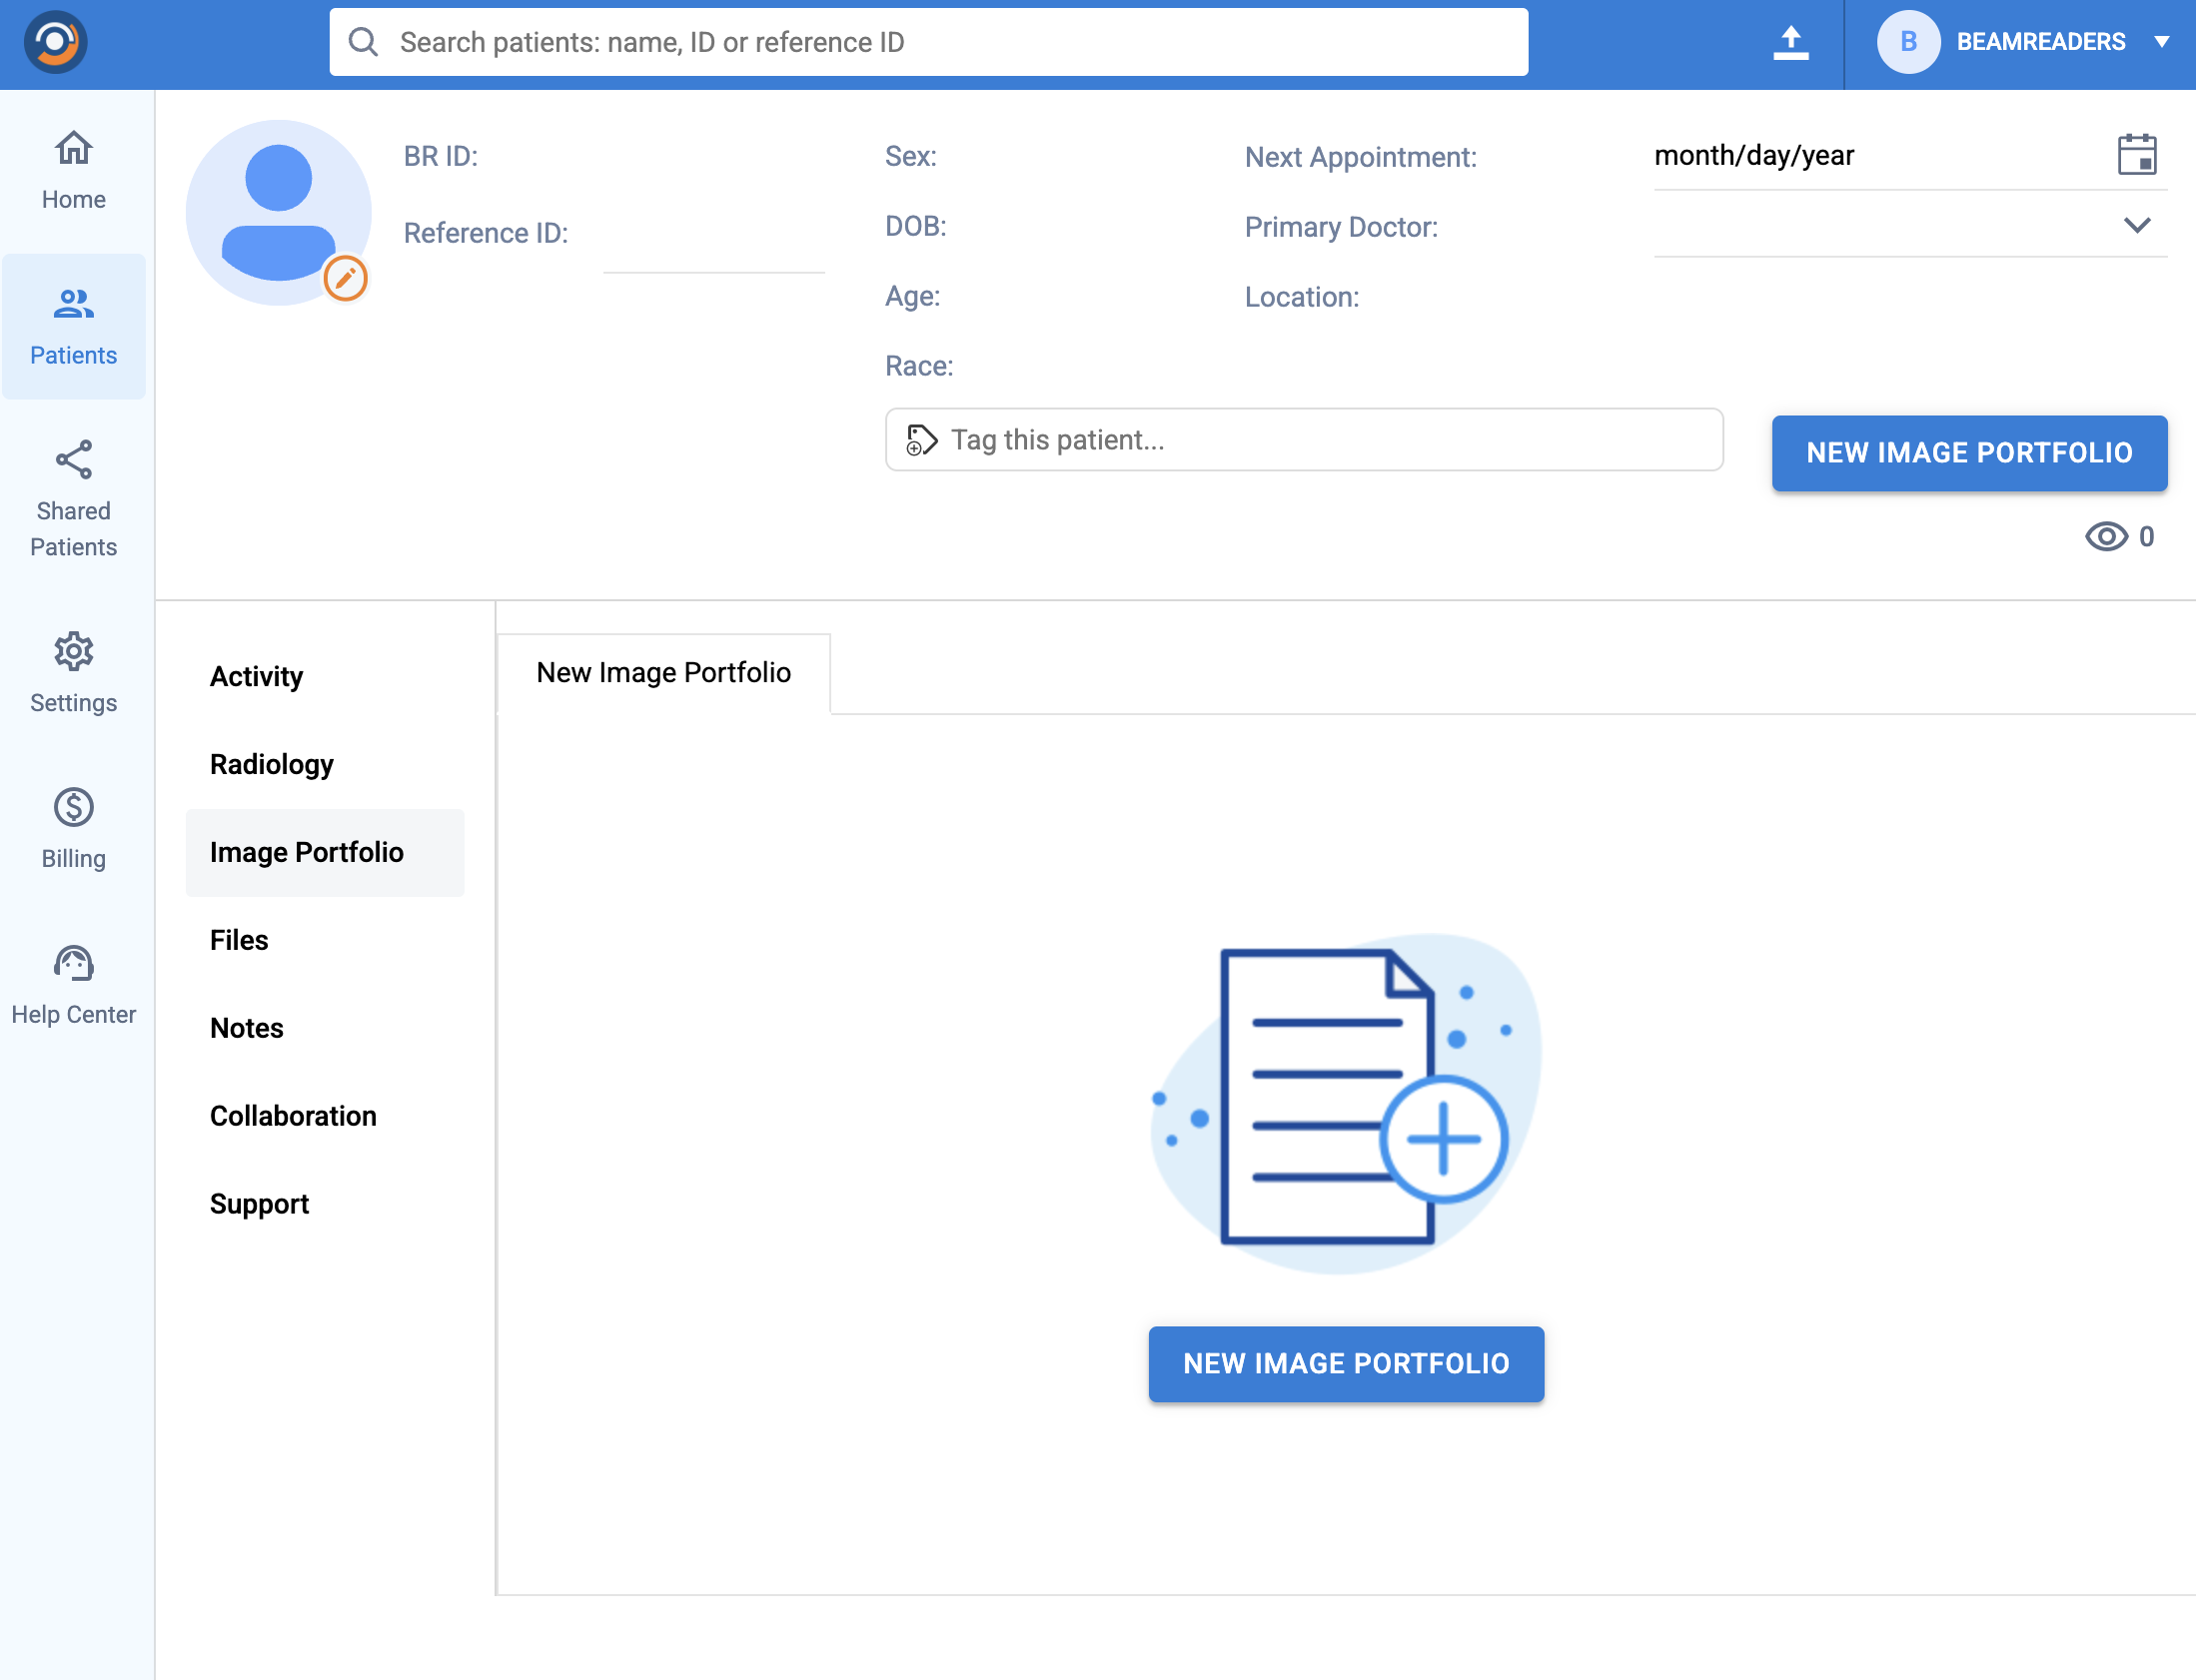Click the orange edit avatar pencil icon
2196x1680 pixels.
coord(345,278)
